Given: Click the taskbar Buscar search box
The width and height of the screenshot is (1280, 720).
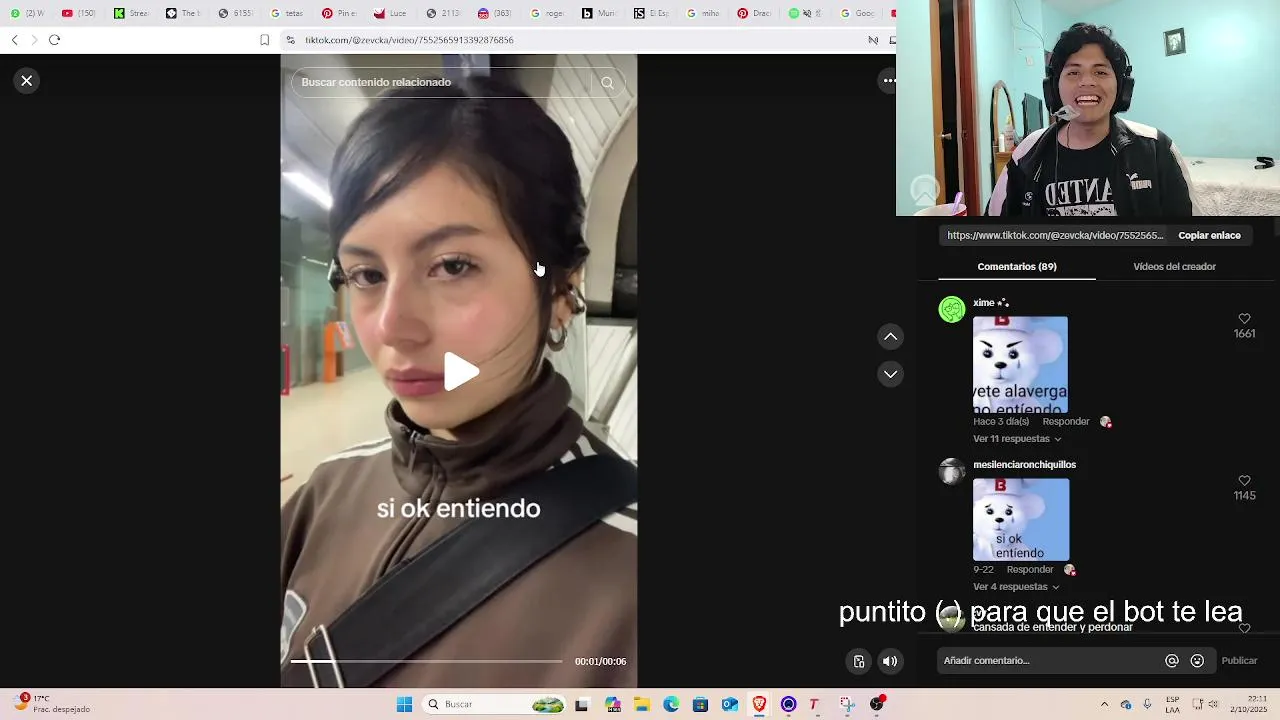Looking at the screenshot, I should (495, 705).
